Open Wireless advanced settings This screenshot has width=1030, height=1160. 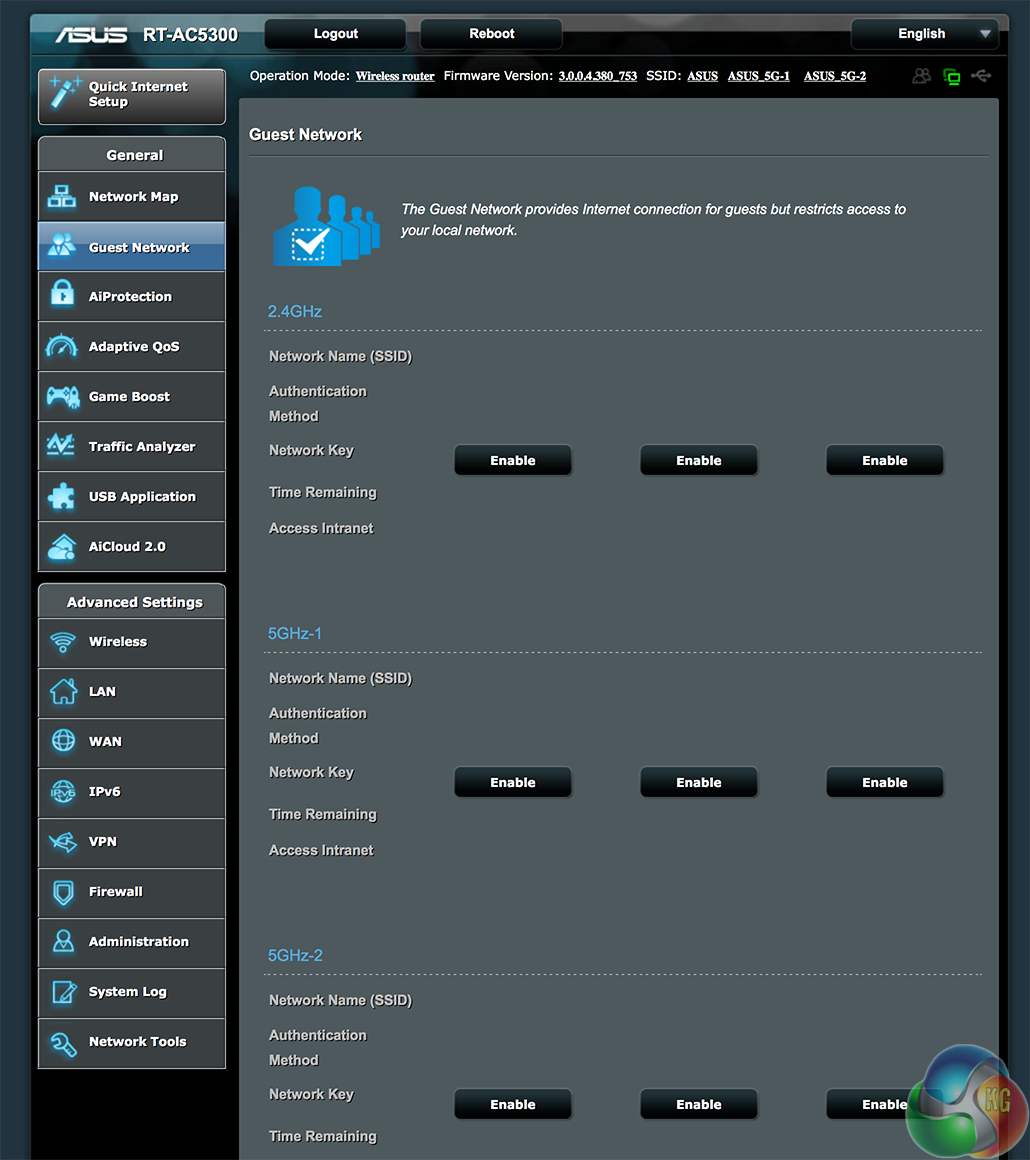(132, 642)
